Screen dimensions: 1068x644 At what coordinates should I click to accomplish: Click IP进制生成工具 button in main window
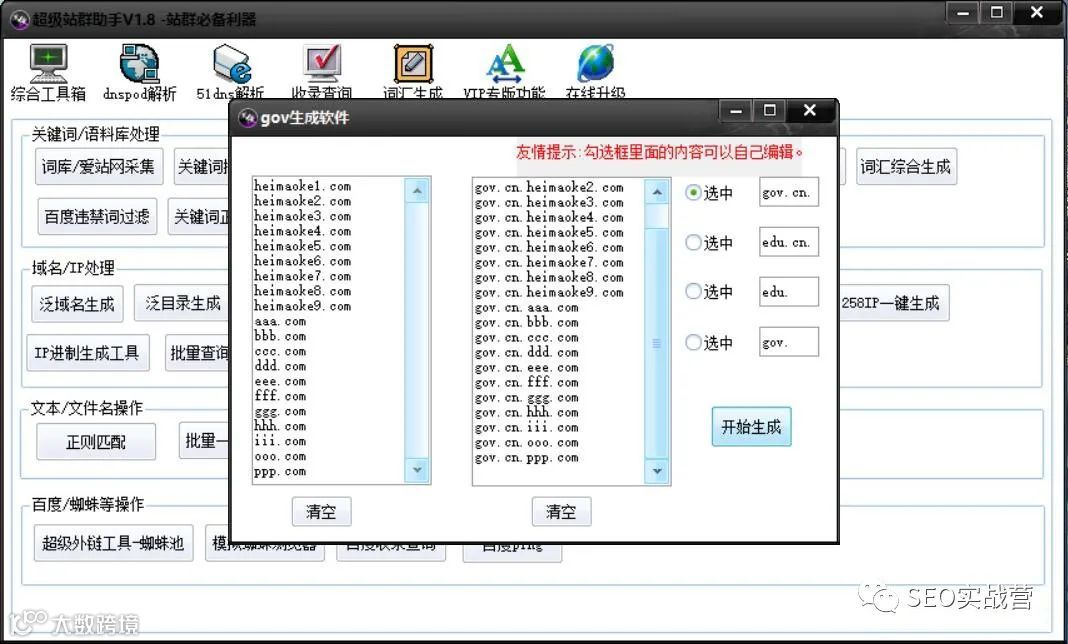tap(88, 353)
